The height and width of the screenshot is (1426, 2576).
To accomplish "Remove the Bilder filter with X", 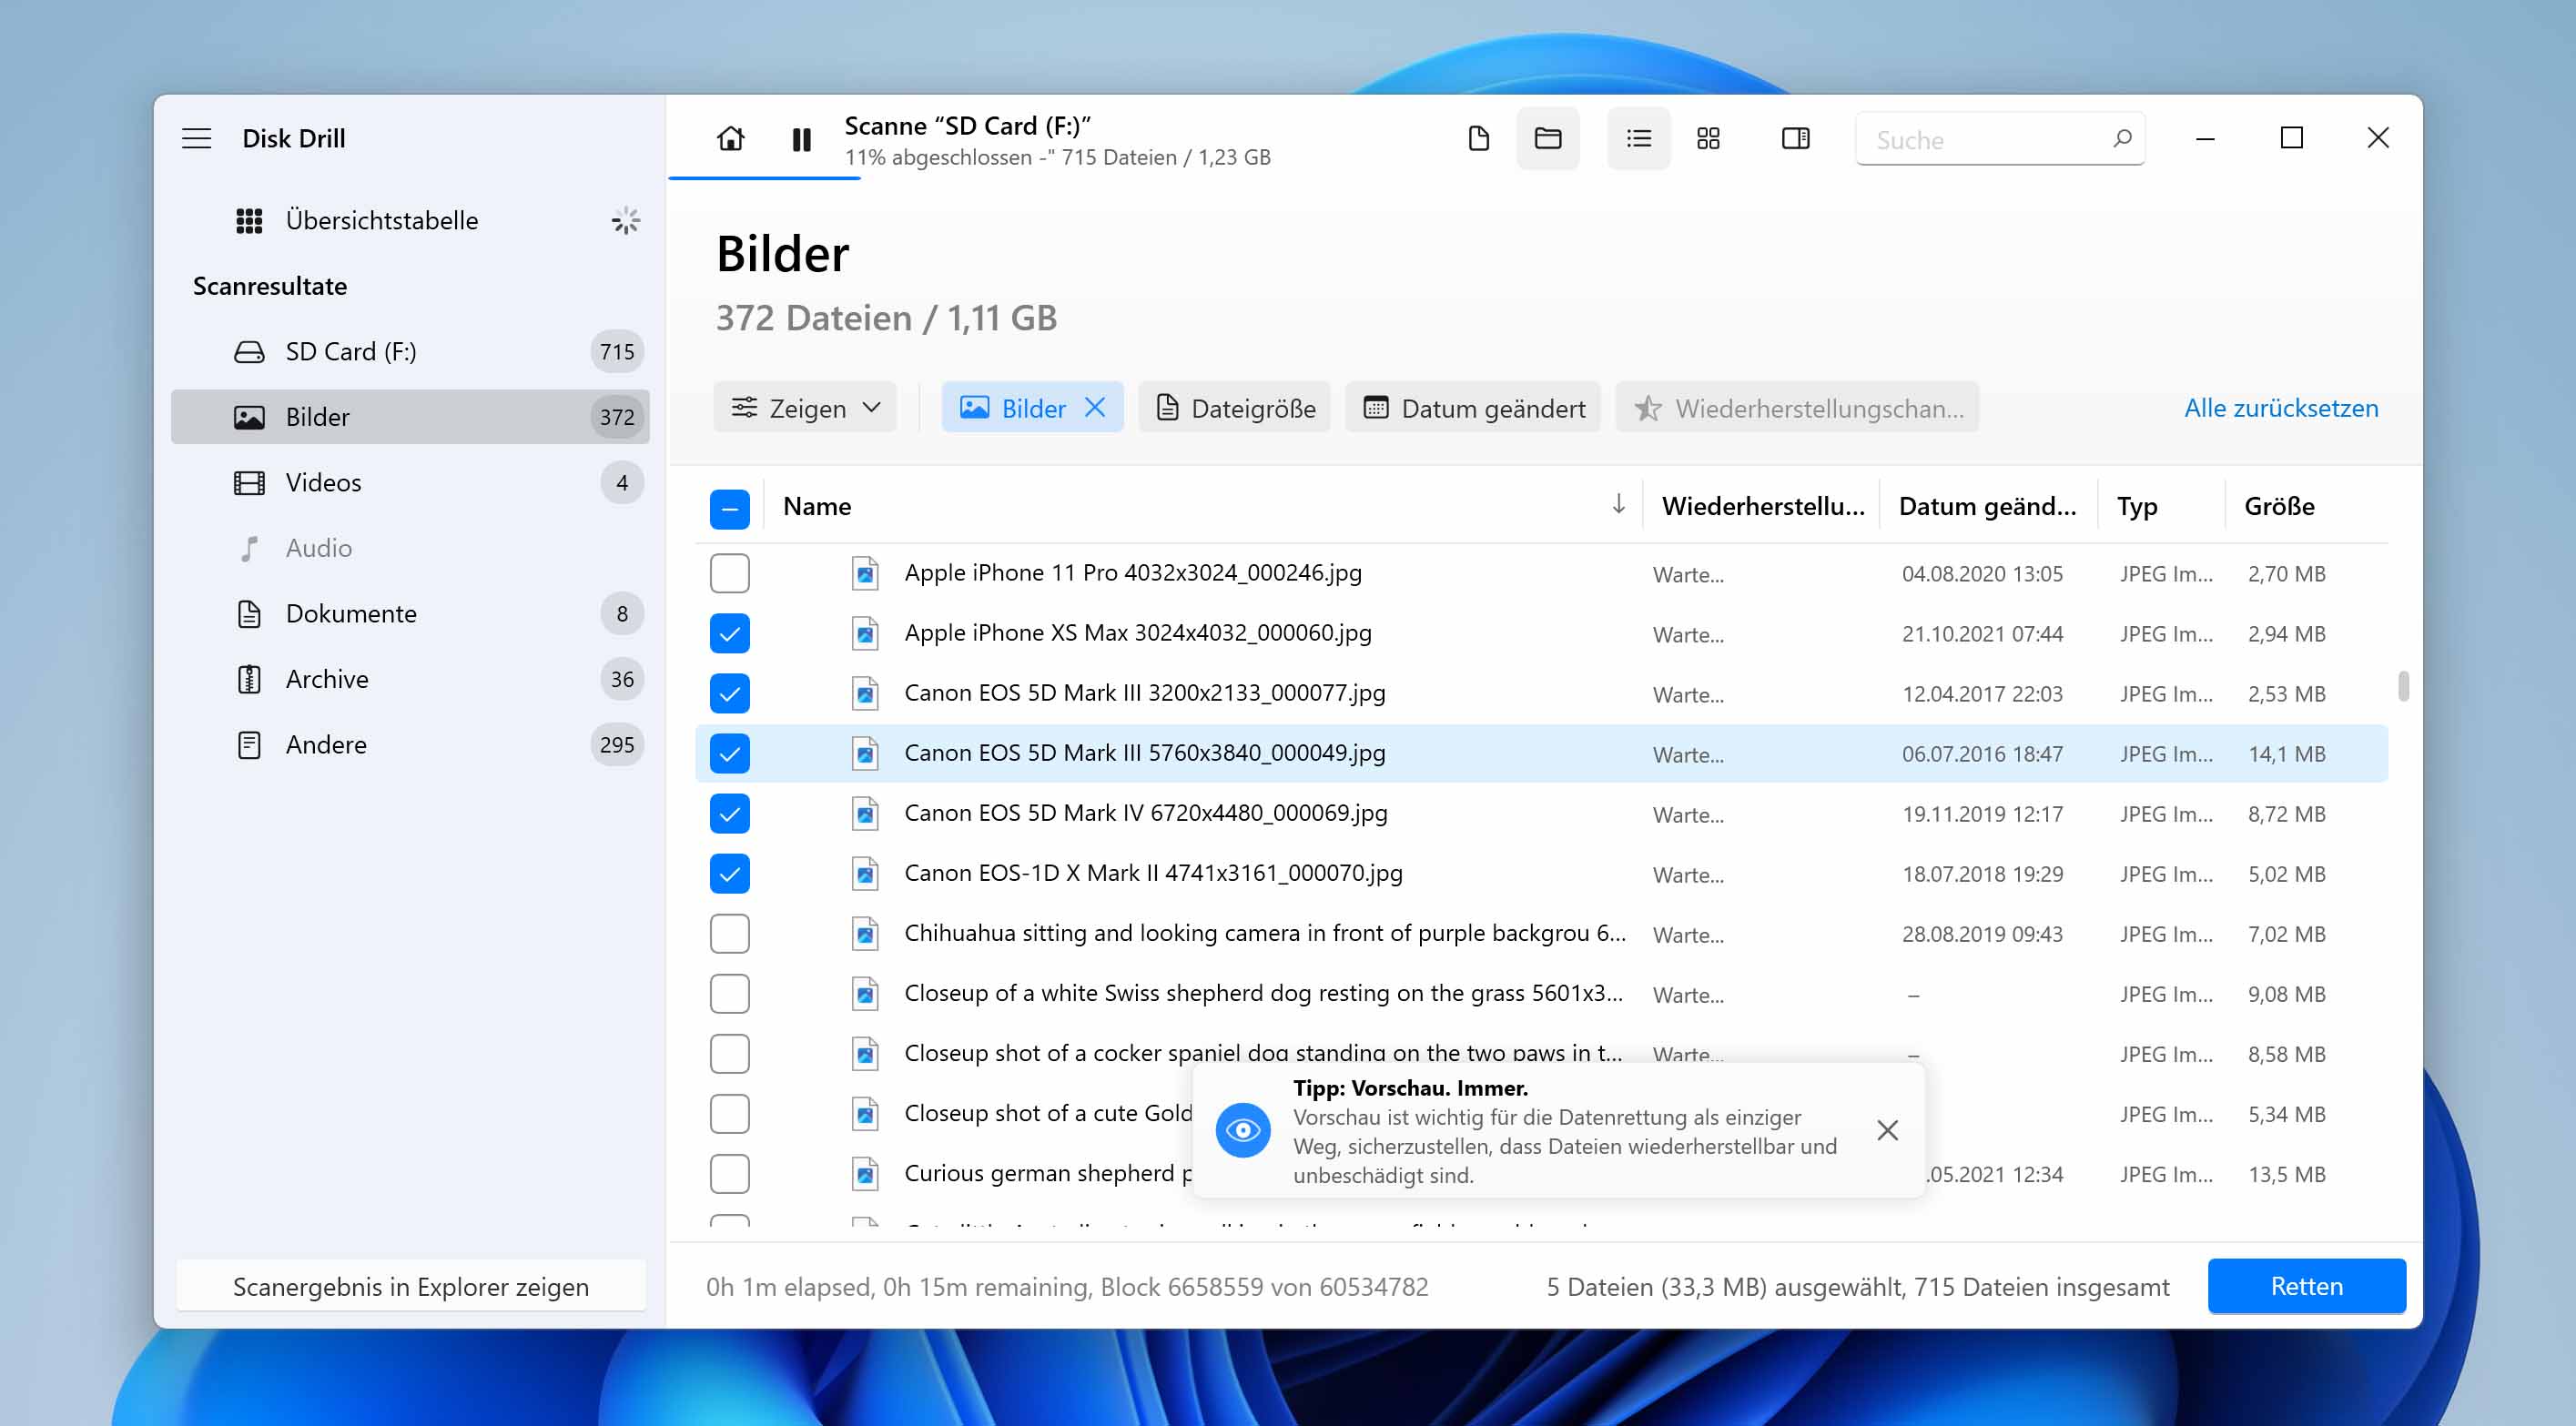I will 1095,408.
